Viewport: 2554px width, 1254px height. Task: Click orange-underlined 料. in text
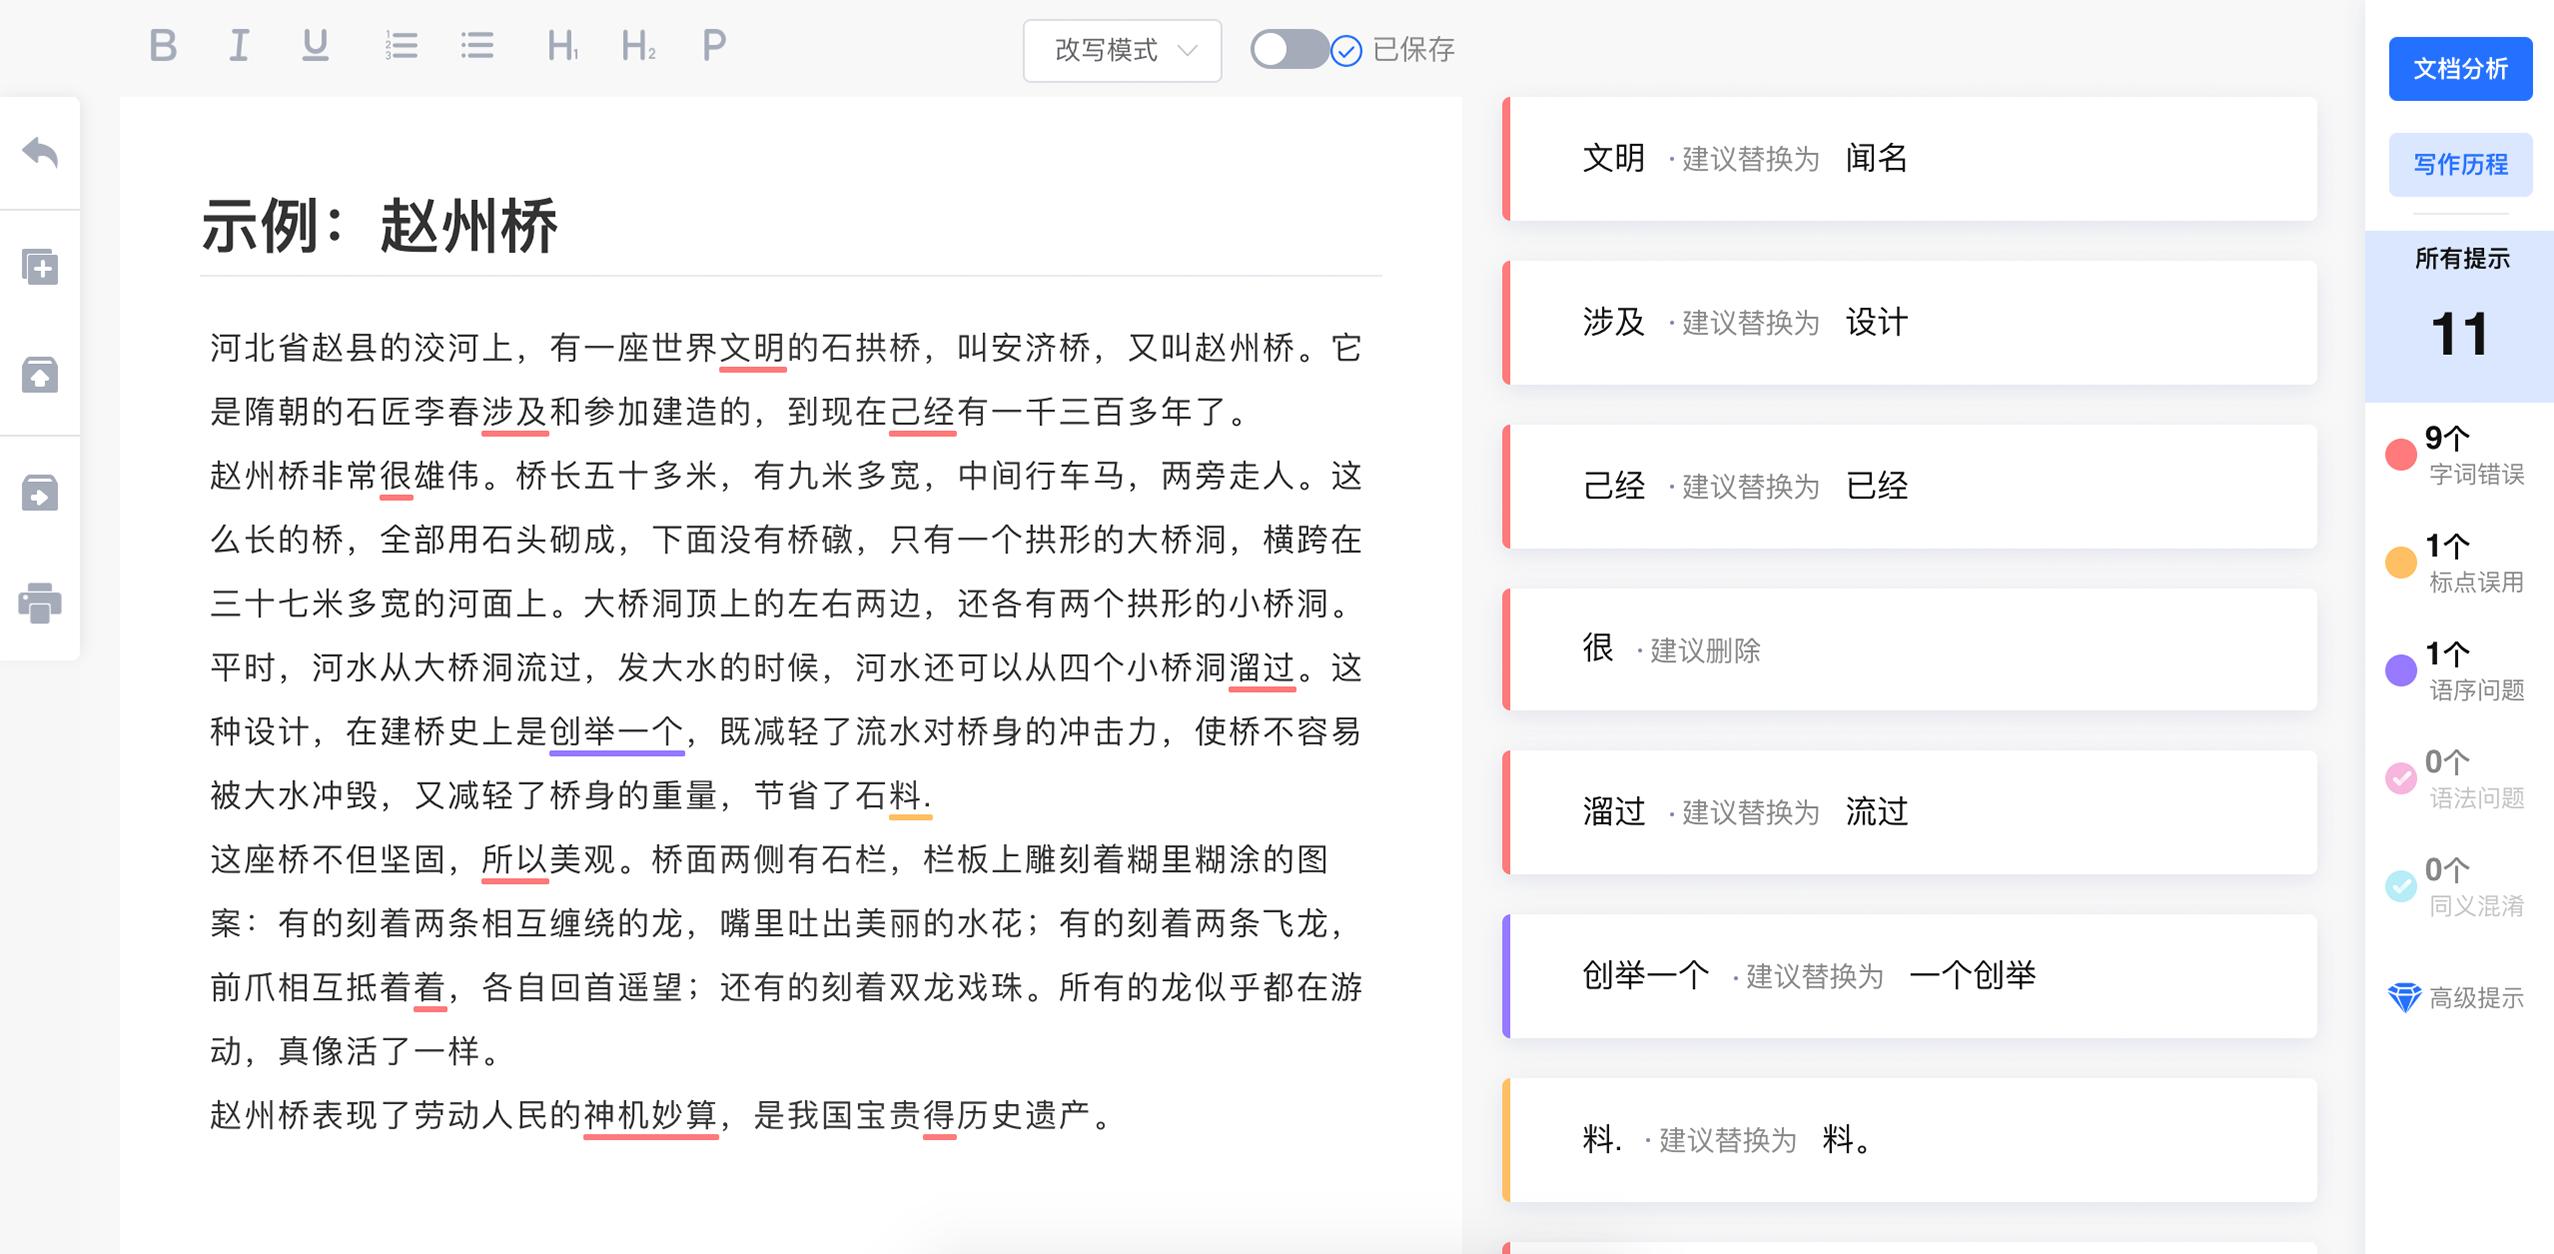coord(910,796)
